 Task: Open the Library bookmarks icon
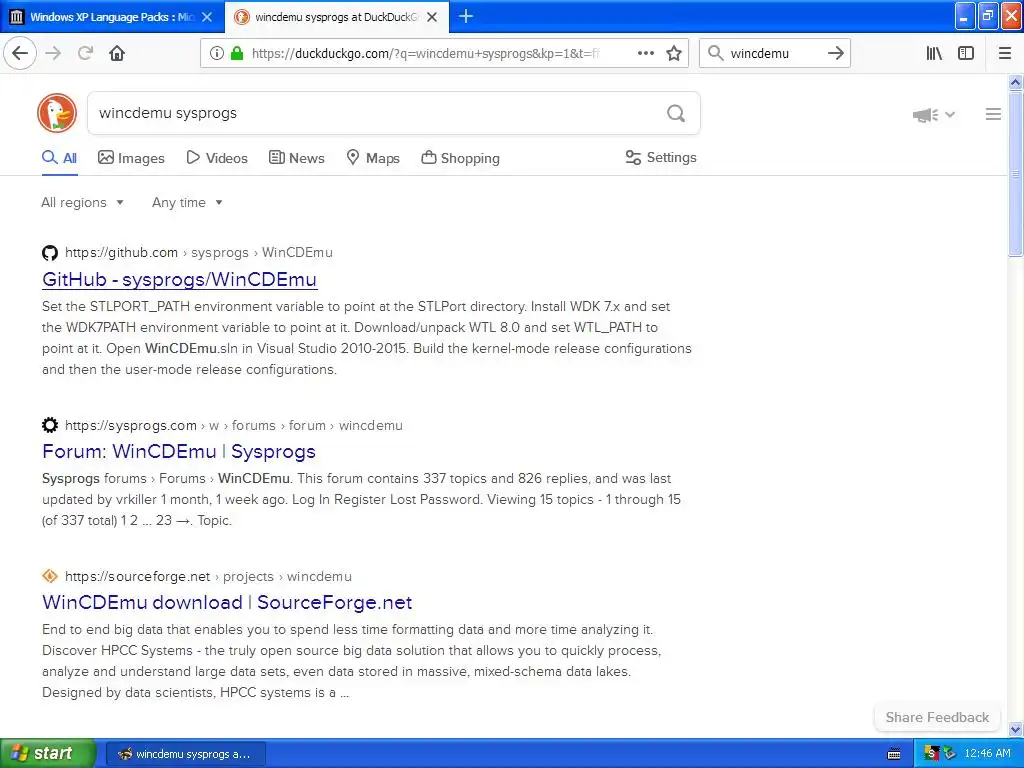point(934,53)
